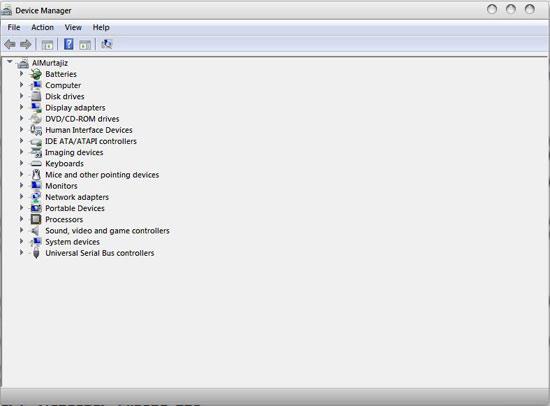
Task: Click the Show/Hide Console Tree toolbar icon
Action: point(47,45)
